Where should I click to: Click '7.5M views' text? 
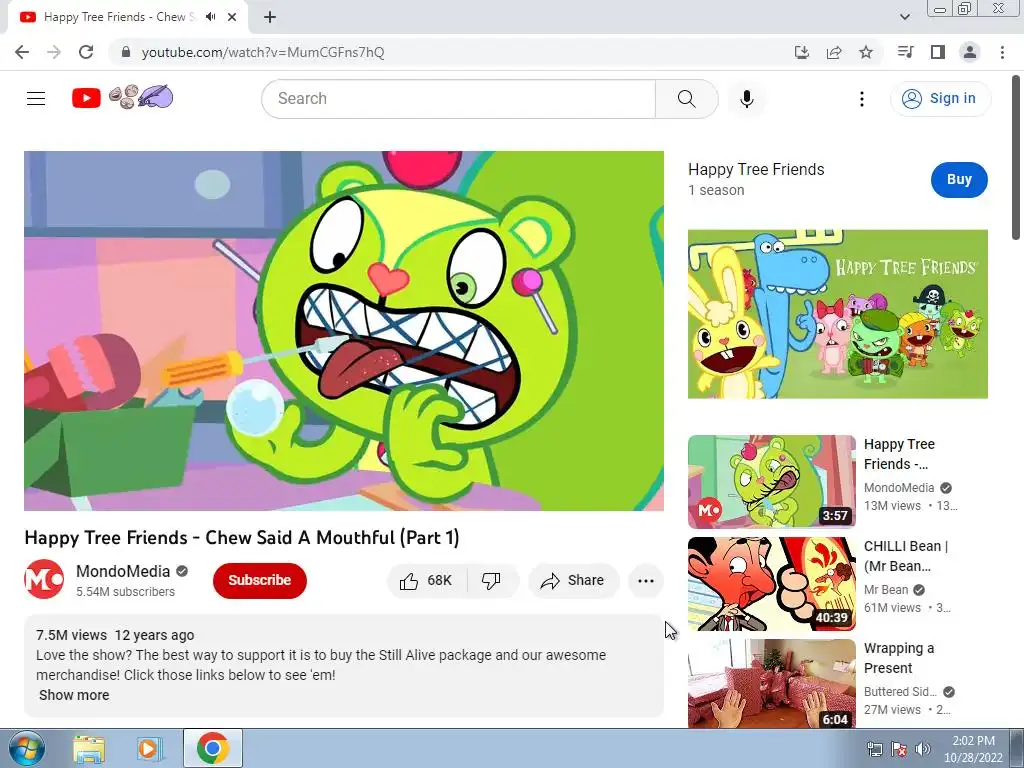click(x=71, y=635)
